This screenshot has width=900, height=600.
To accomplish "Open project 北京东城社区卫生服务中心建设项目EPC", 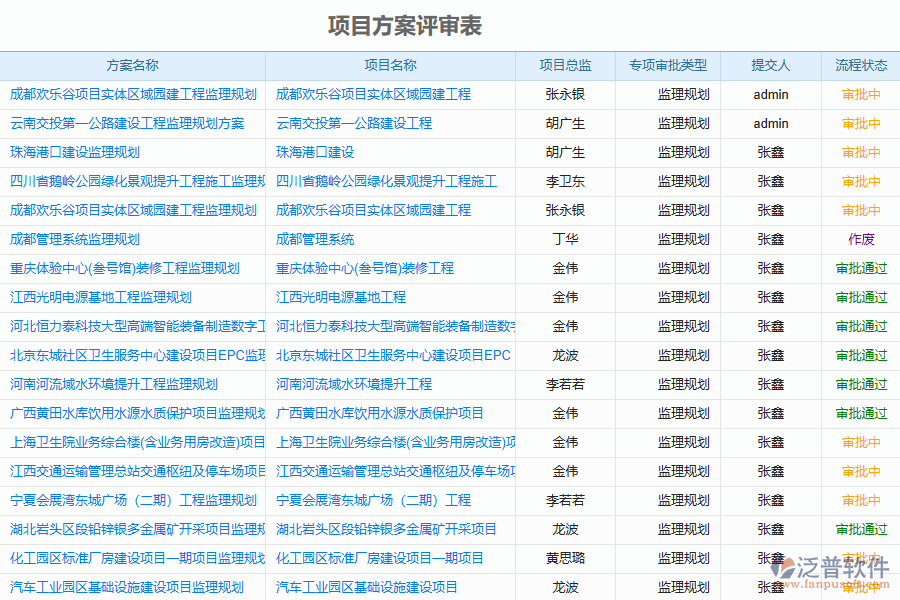I will click(393, 355).
